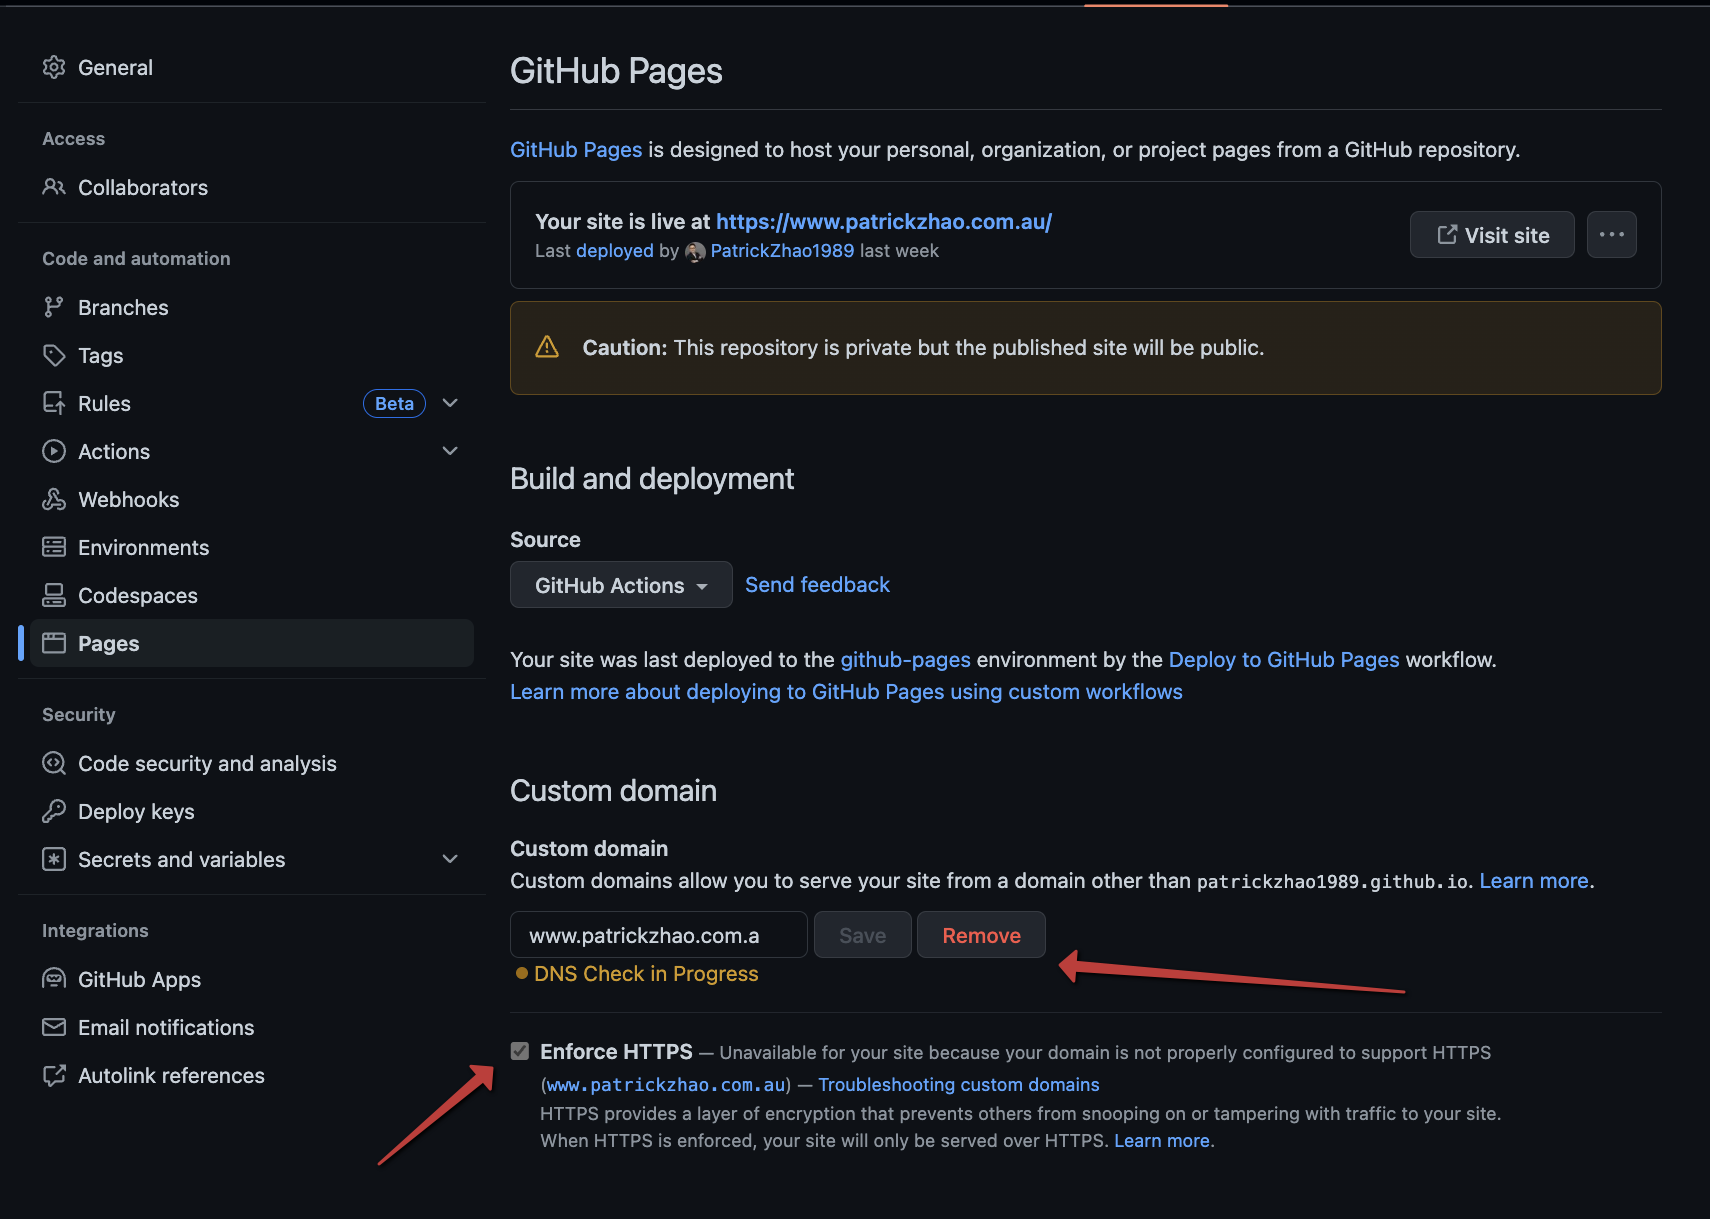The height and width of the screenshot is (1219, 1710).
Task: Click the Pages browser icon
Action: click(x=54, y=643)
